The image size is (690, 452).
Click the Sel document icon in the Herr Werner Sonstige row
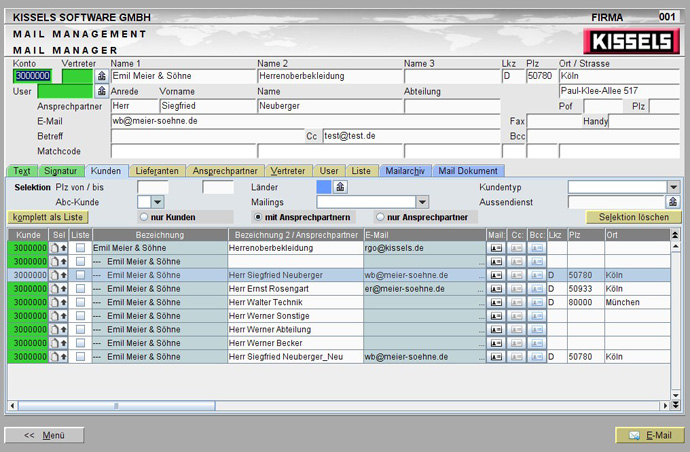(55, 316)
